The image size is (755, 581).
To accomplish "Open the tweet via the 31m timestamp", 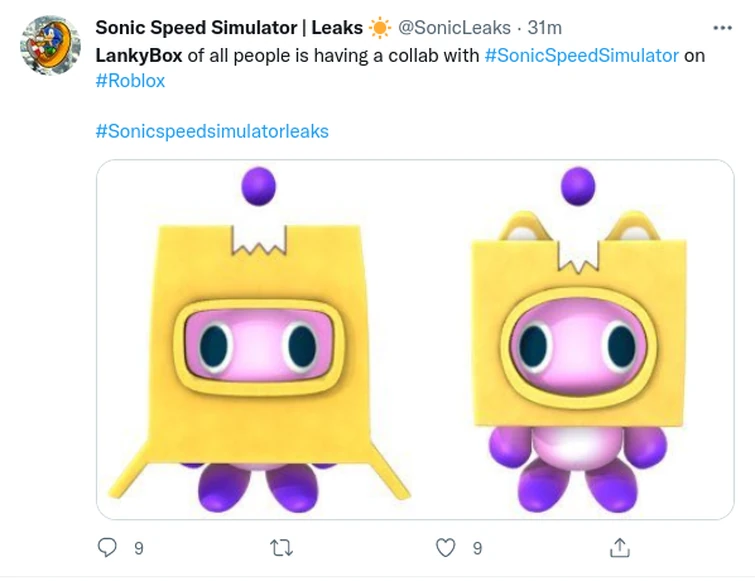I will click(x=544, y=27).
